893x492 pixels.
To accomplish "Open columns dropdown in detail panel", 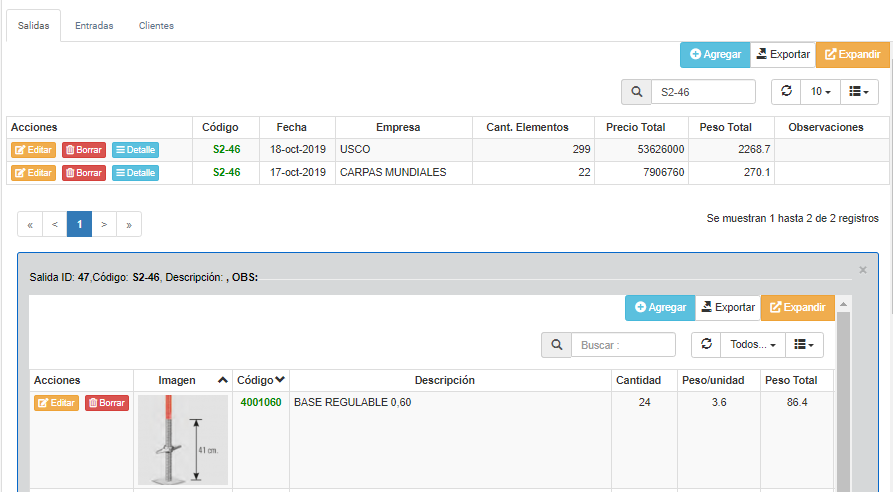I will [804, 344].
